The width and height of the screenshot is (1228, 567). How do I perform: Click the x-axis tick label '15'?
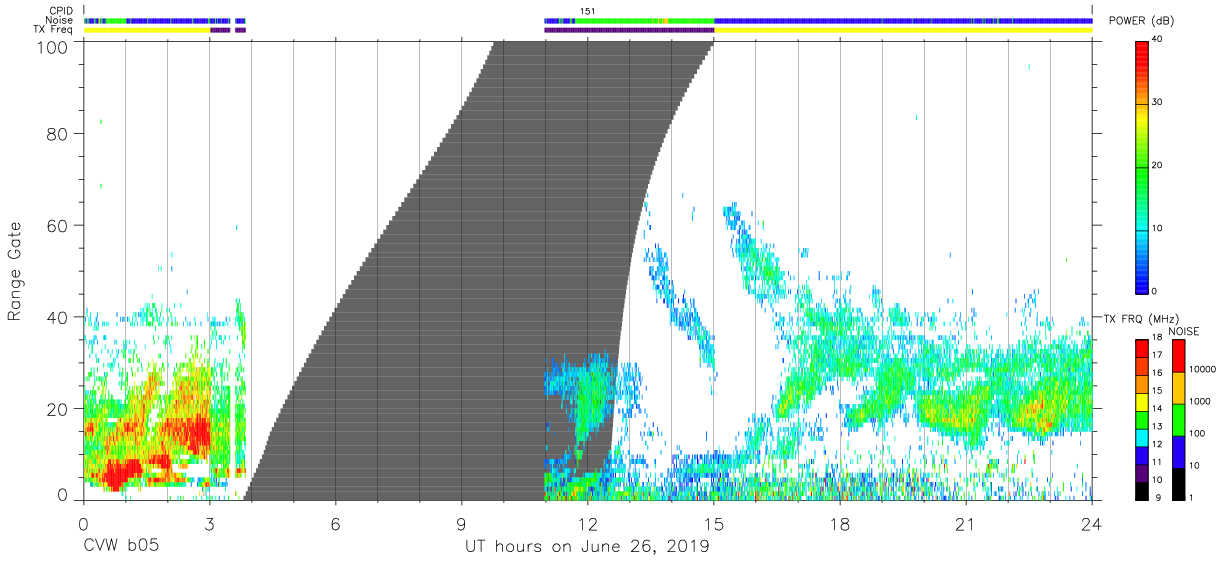coord(714,523)
